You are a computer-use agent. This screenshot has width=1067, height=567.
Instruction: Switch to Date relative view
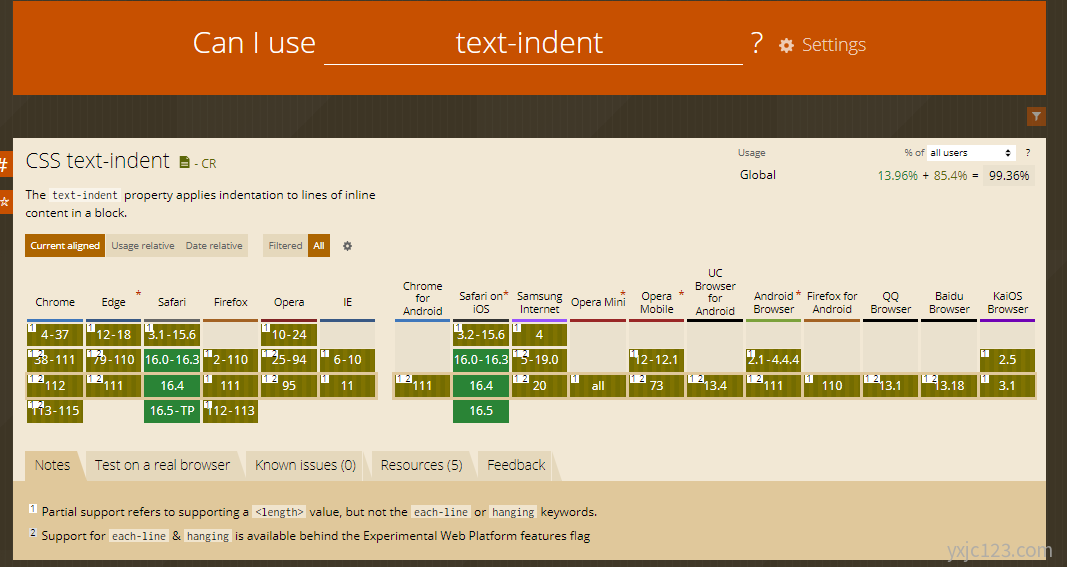pyautogui.click(x=214, y=246)
